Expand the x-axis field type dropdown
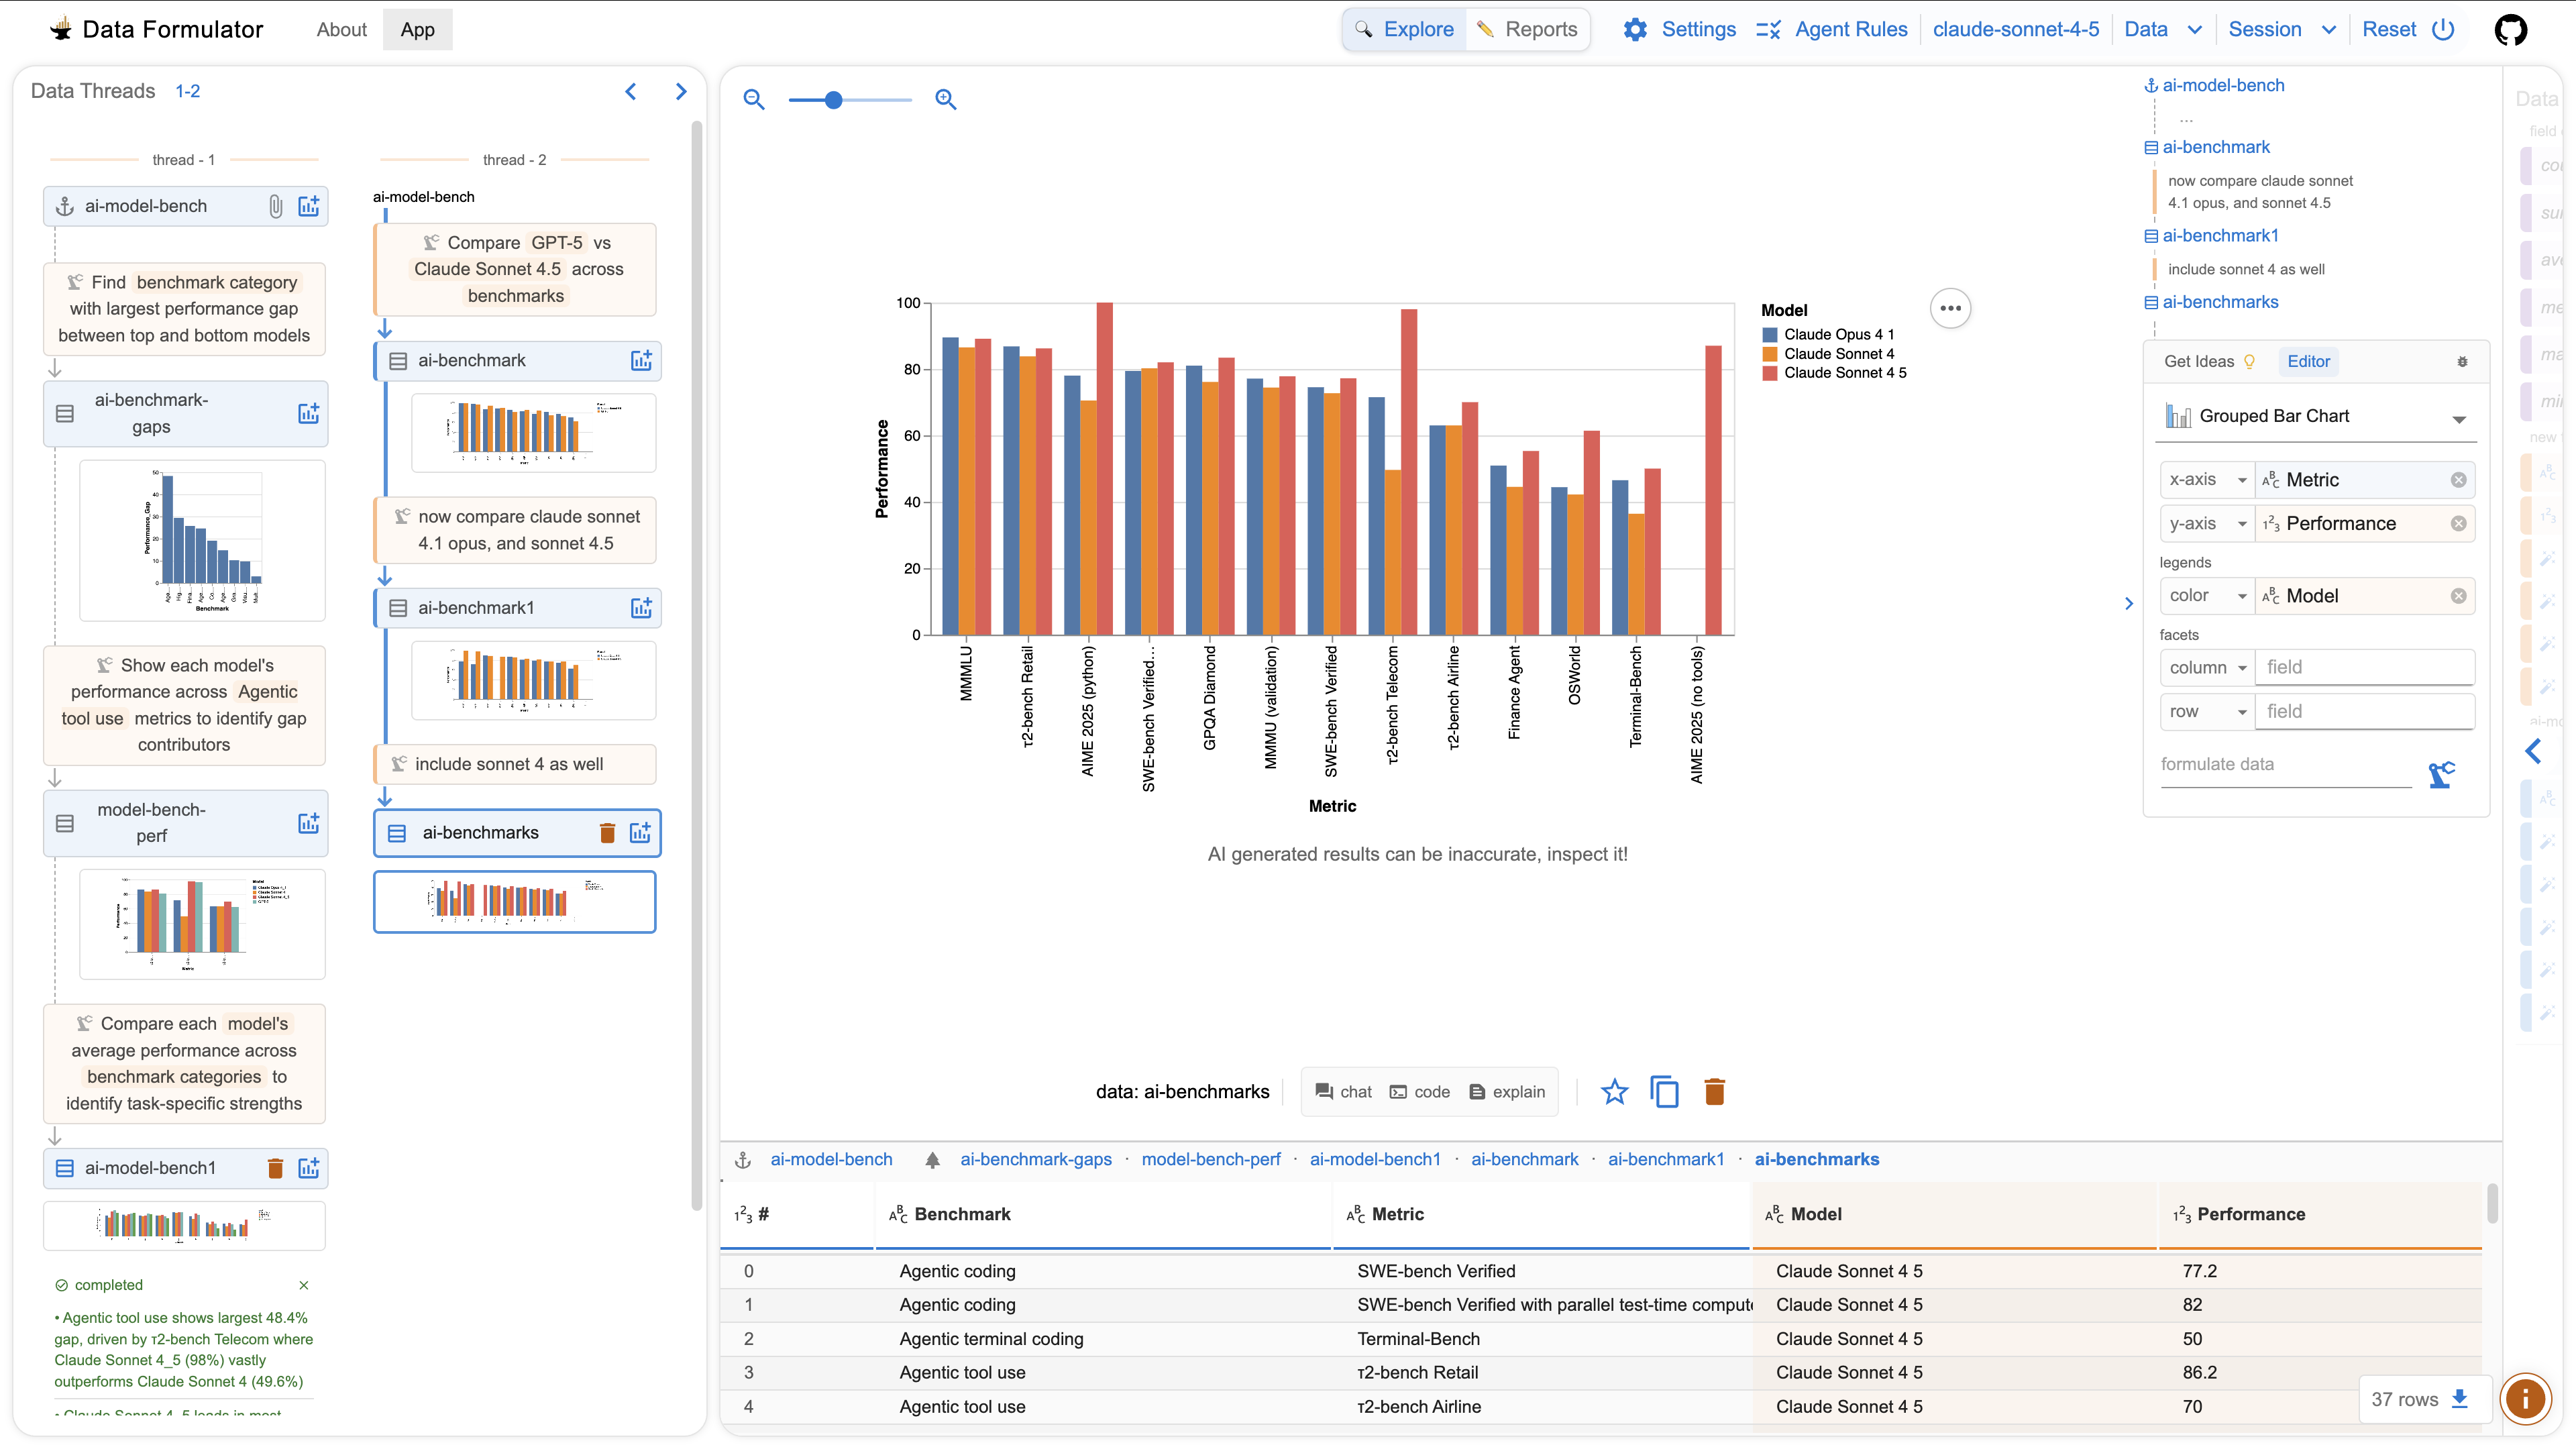This screenshot has width=2576, height=1449. pos(2243,479)
